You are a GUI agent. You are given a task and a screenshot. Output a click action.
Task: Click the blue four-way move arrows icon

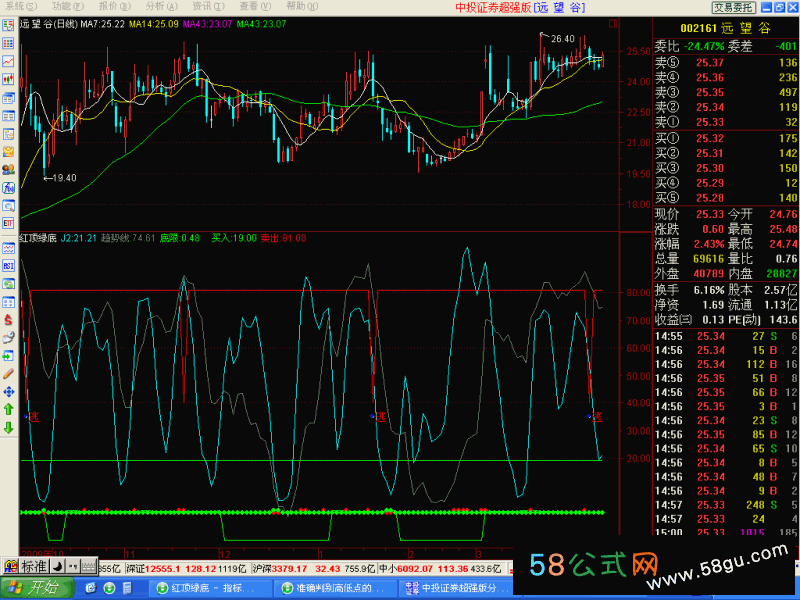click(x=8, y=392)
